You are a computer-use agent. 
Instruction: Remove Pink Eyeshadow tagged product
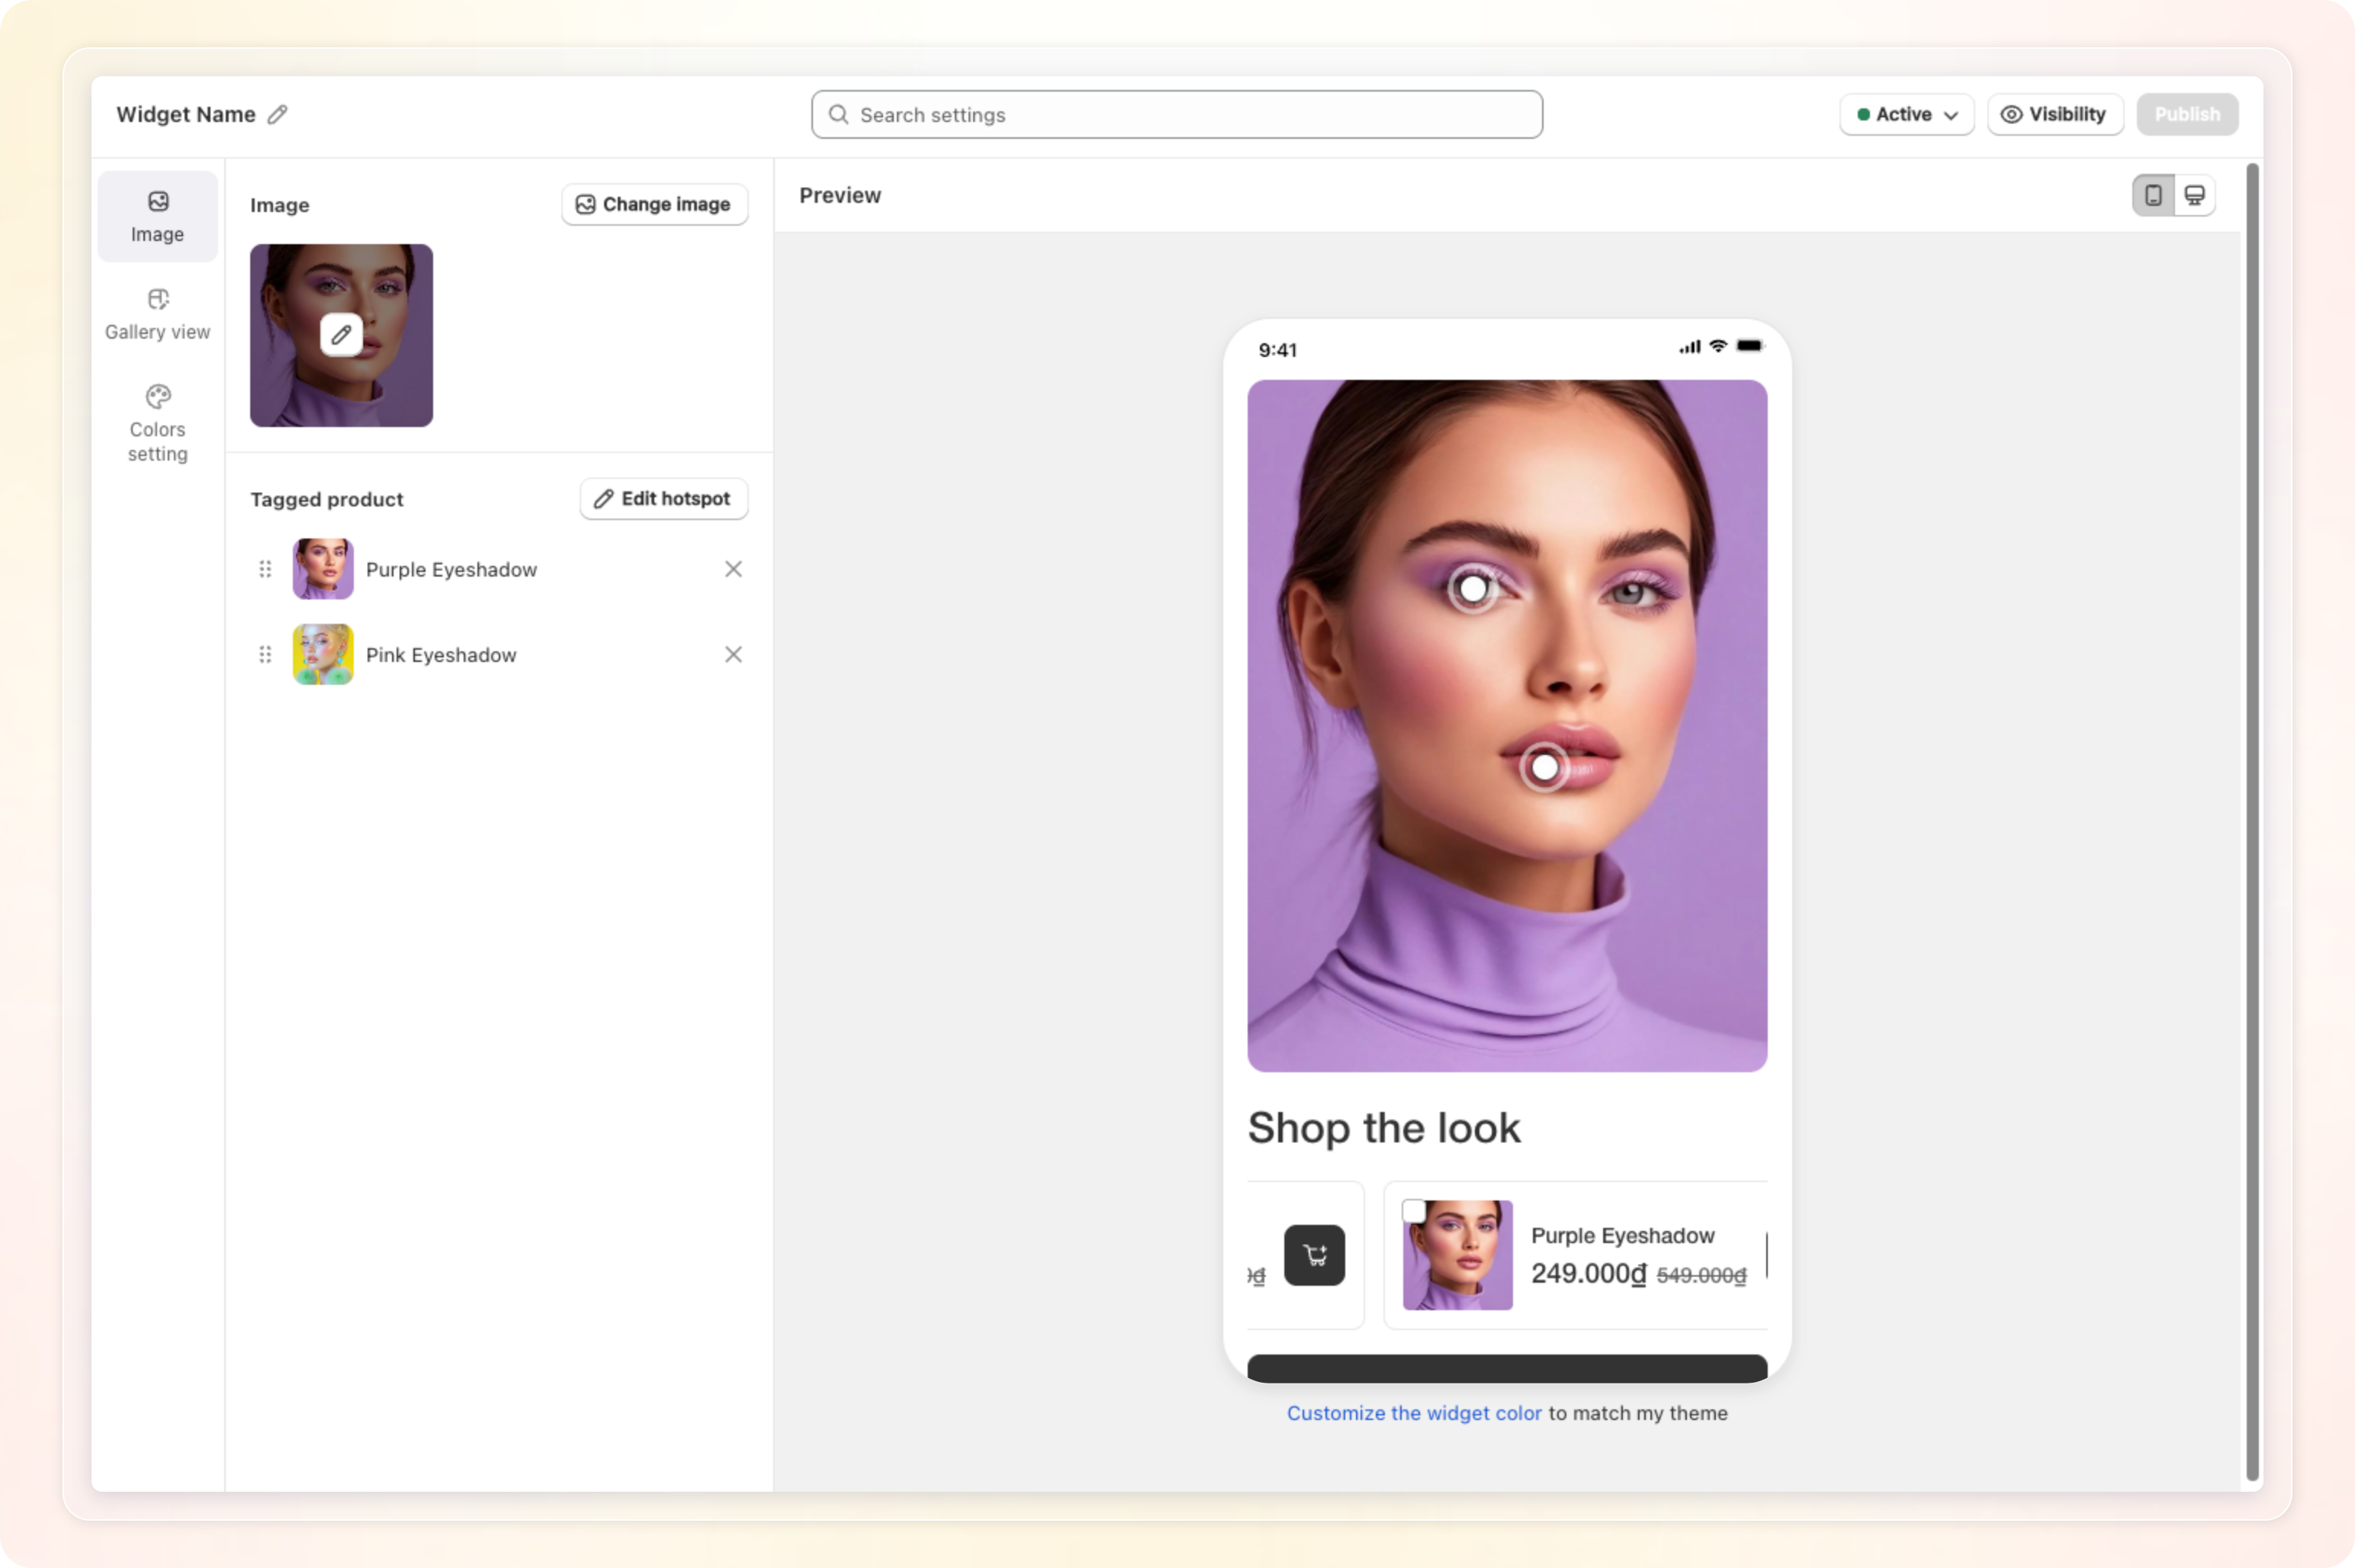[733, 654]
